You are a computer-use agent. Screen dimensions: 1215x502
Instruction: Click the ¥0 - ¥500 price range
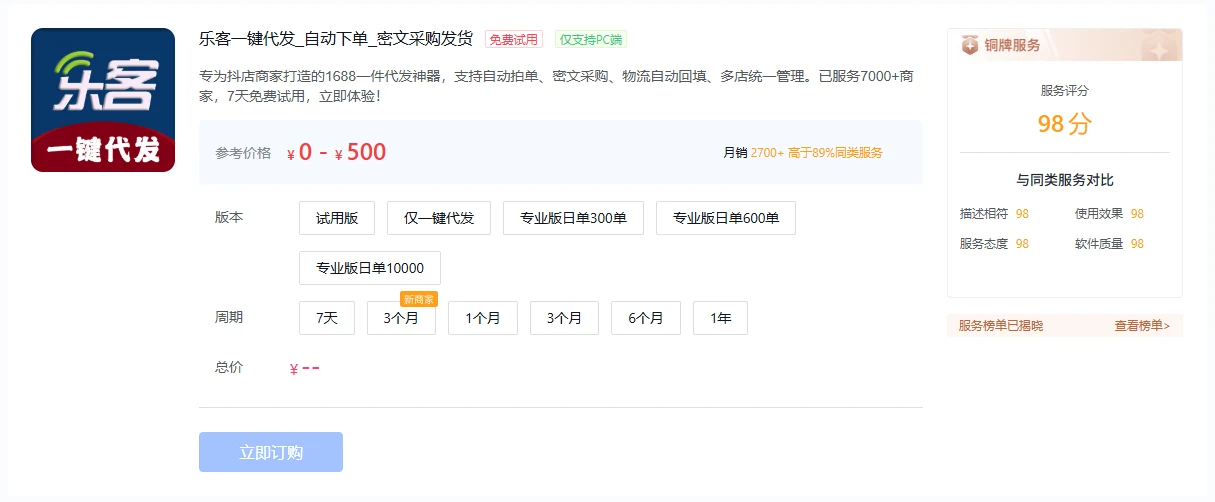pyautogui.click(x=336, y=152)
